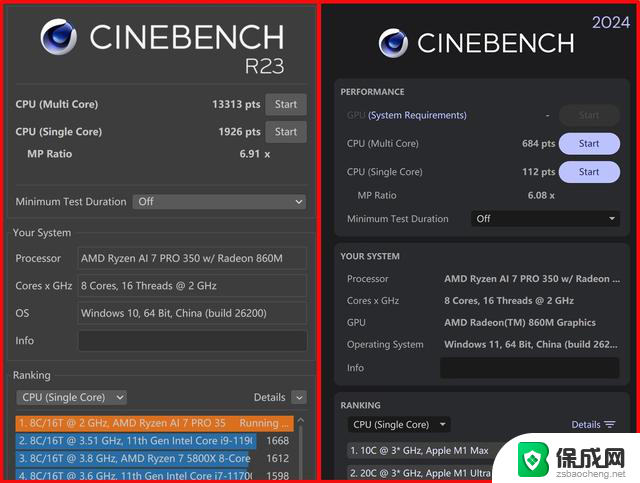Click the 1926 pts single core score
This screenshot has width=640, height=483.
239,132
